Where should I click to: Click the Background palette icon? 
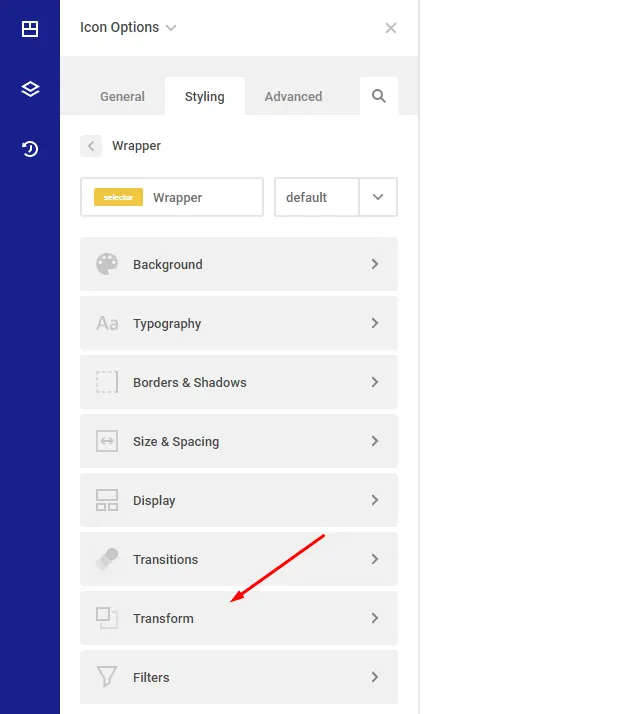tap(107, 264)
